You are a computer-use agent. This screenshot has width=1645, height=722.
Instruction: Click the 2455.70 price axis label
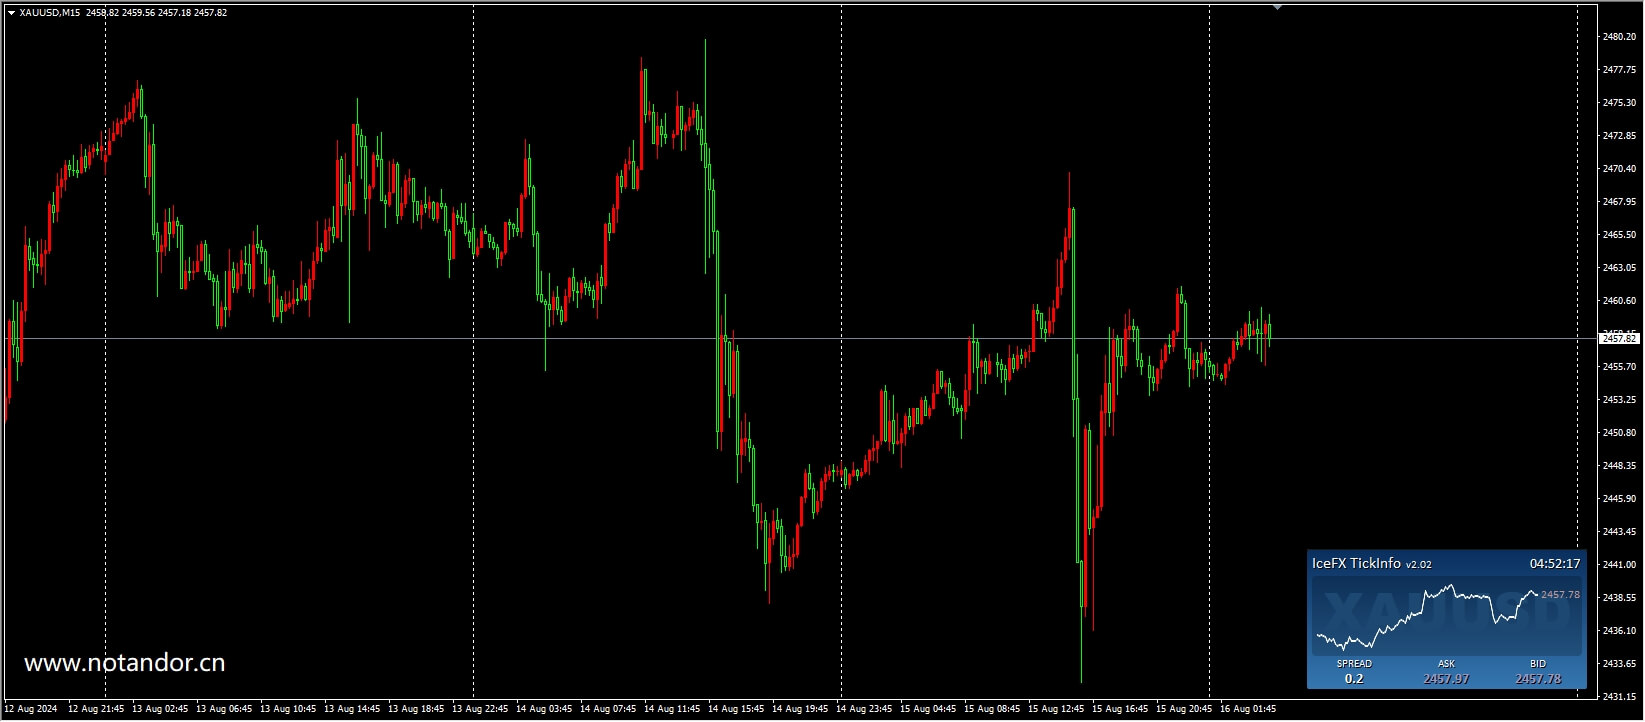[1619, 367]
